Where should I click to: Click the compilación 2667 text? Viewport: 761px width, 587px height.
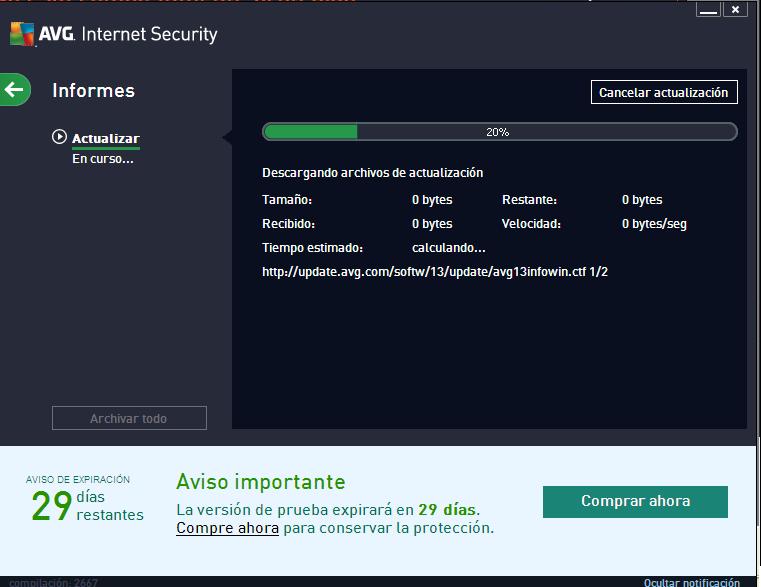pyautogui.click(x=53, y=582)
